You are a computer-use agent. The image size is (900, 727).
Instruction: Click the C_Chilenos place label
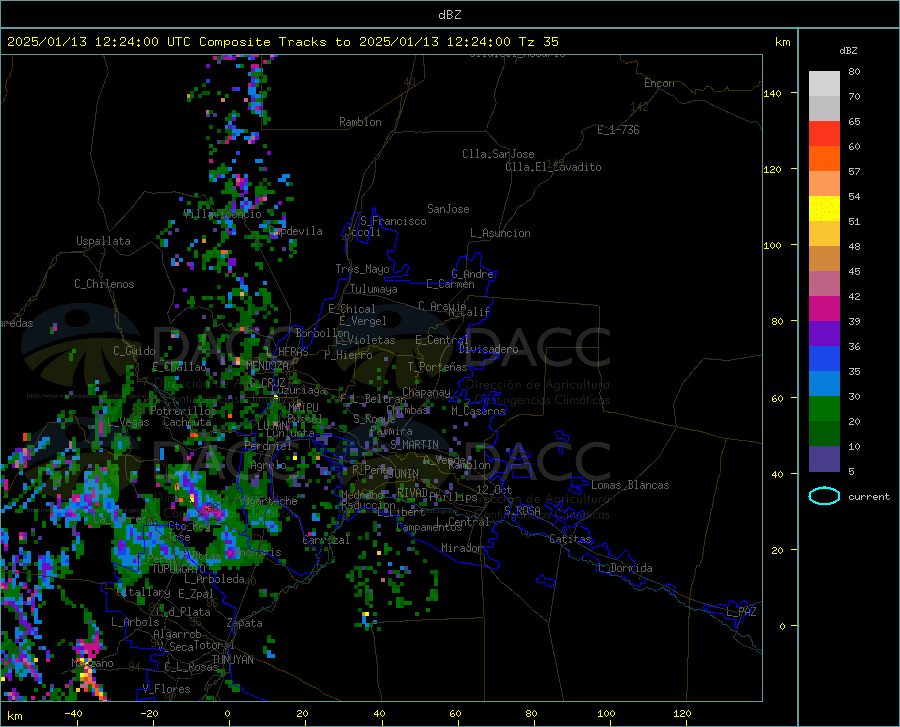coord(104,284)
